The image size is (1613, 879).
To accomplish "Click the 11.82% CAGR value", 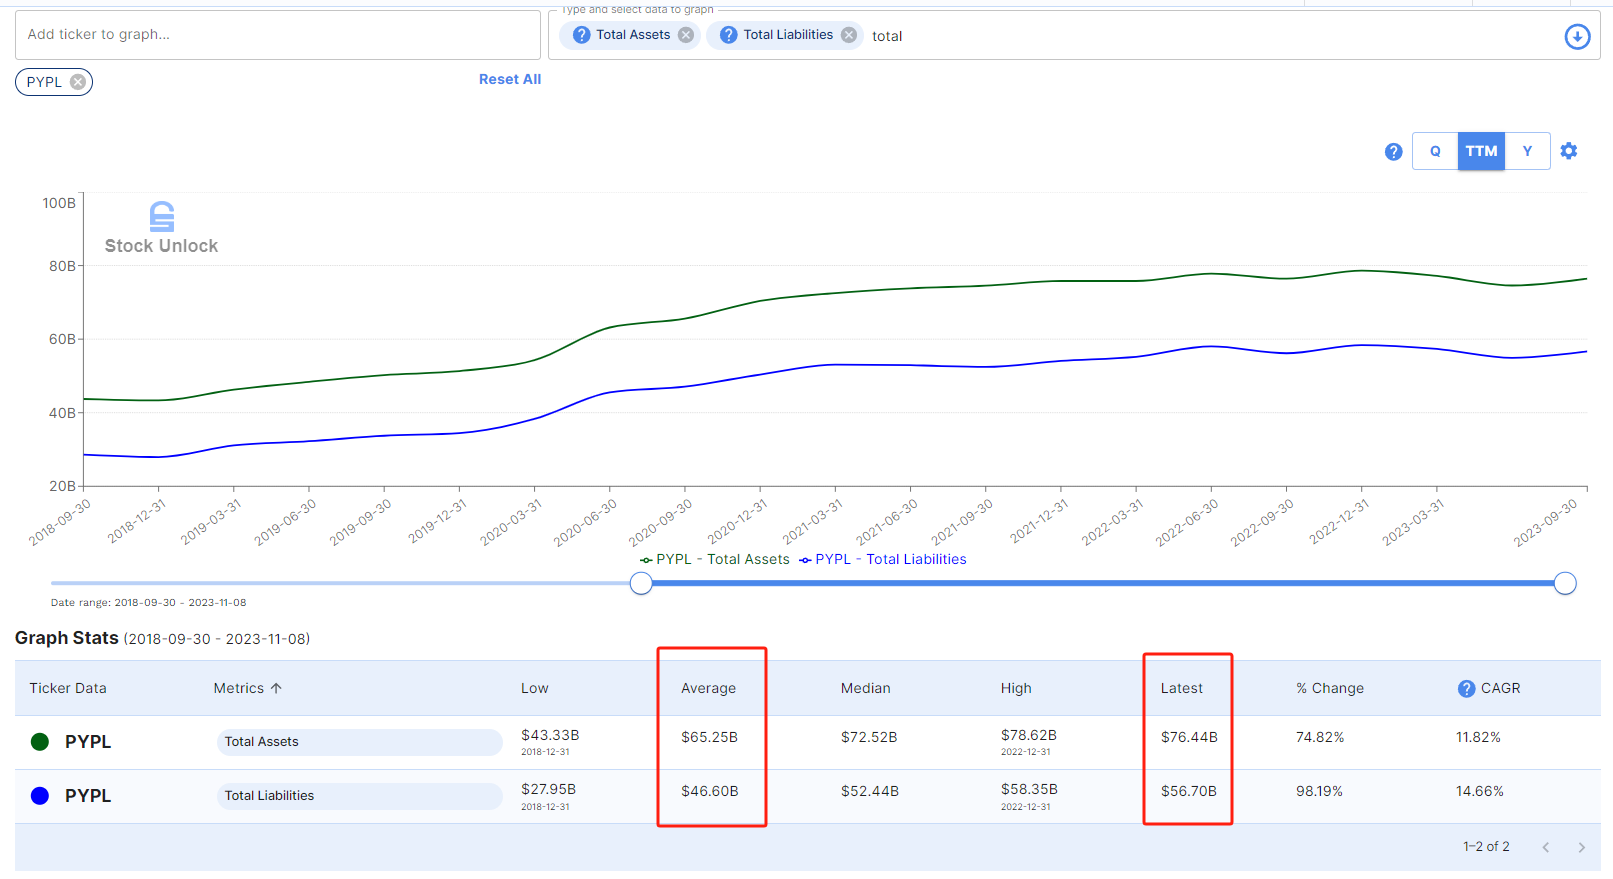I will pyautogui.click(x=1478, y=737).
